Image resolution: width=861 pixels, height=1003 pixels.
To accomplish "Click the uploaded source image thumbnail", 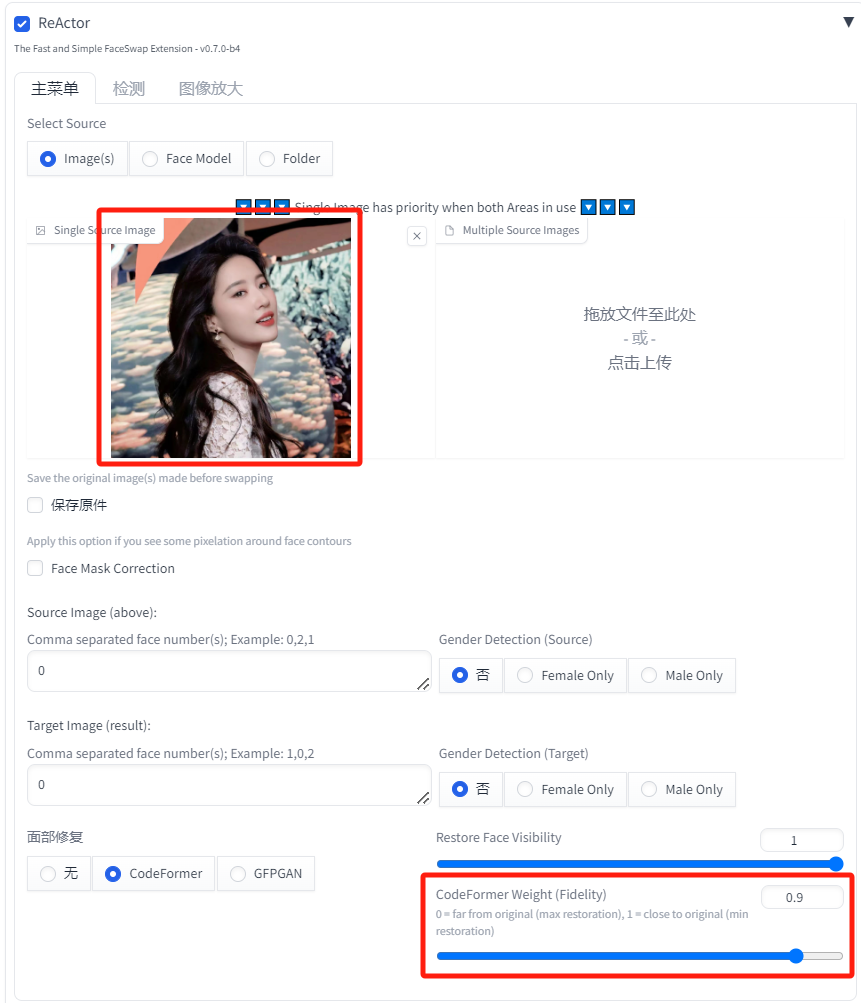I will click(x=231, y=338).
